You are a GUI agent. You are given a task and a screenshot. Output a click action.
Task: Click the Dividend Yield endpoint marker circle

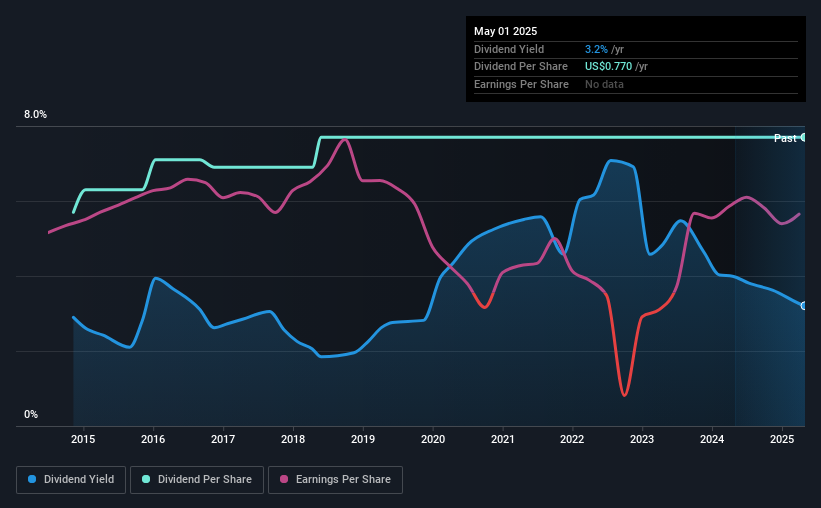click(x=804, y=306)
